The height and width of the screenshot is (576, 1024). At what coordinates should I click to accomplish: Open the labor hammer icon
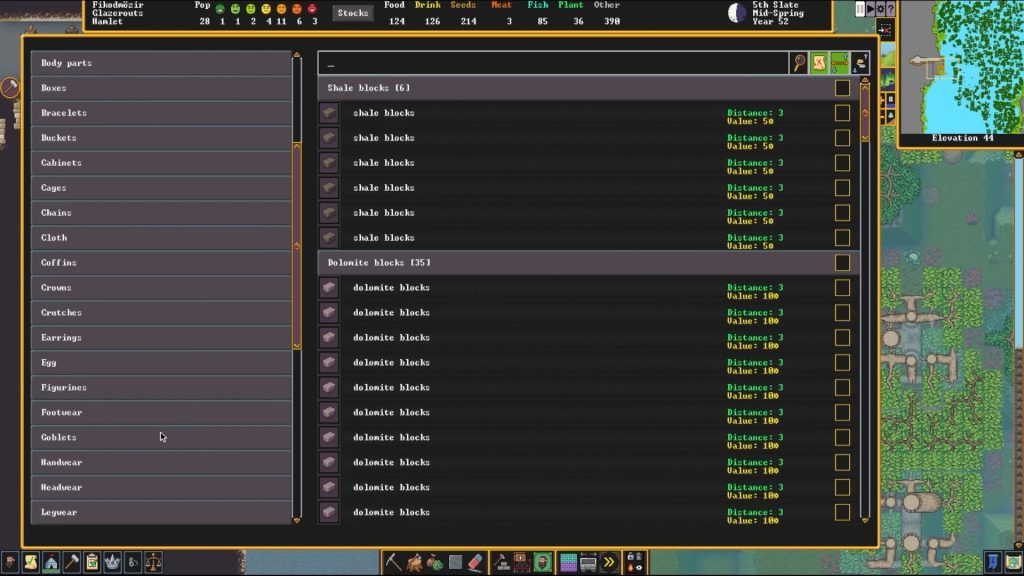71,562
